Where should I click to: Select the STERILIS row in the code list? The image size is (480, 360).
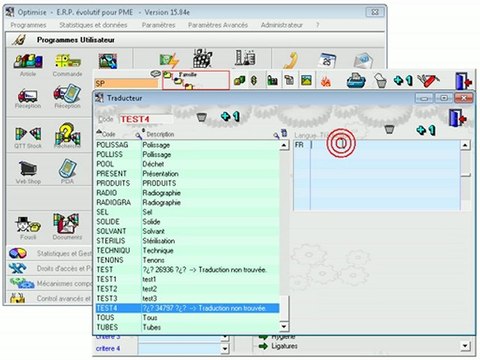tap(187, 241)
